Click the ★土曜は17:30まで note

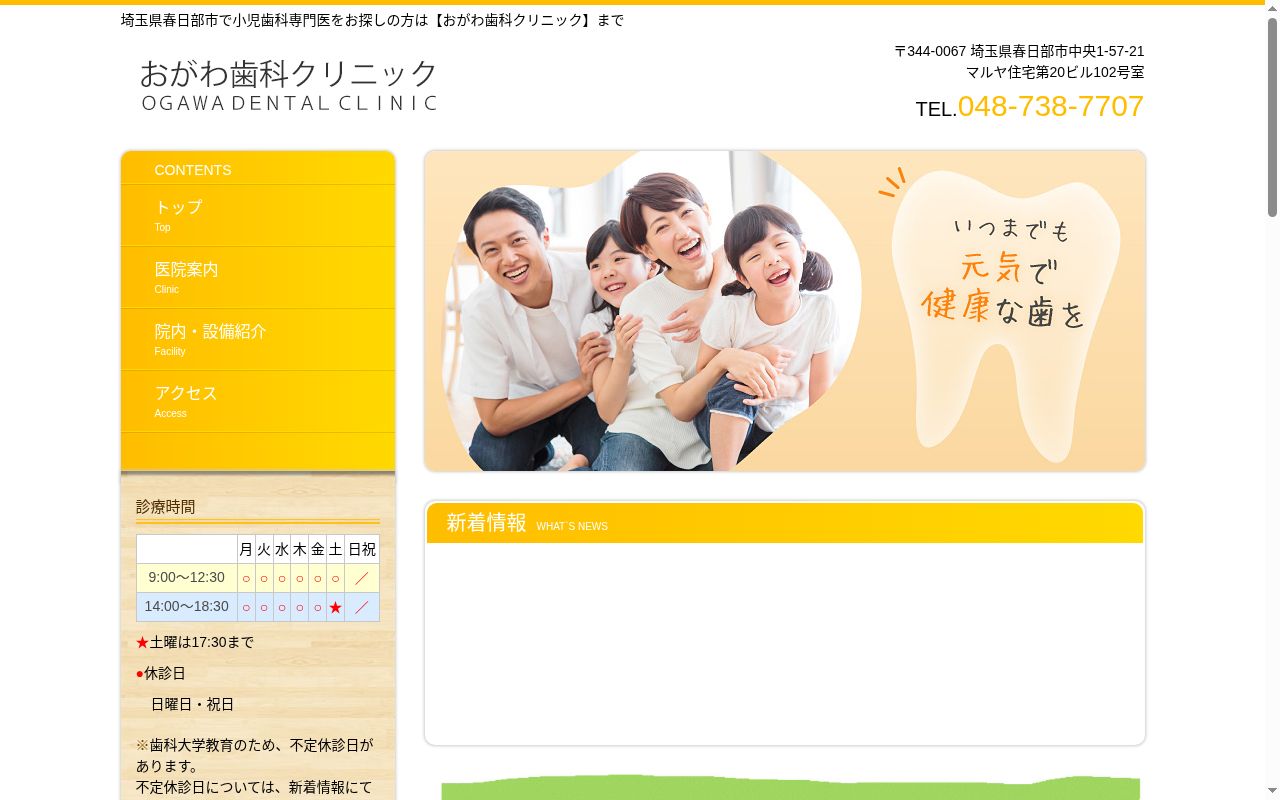point(195,642)
